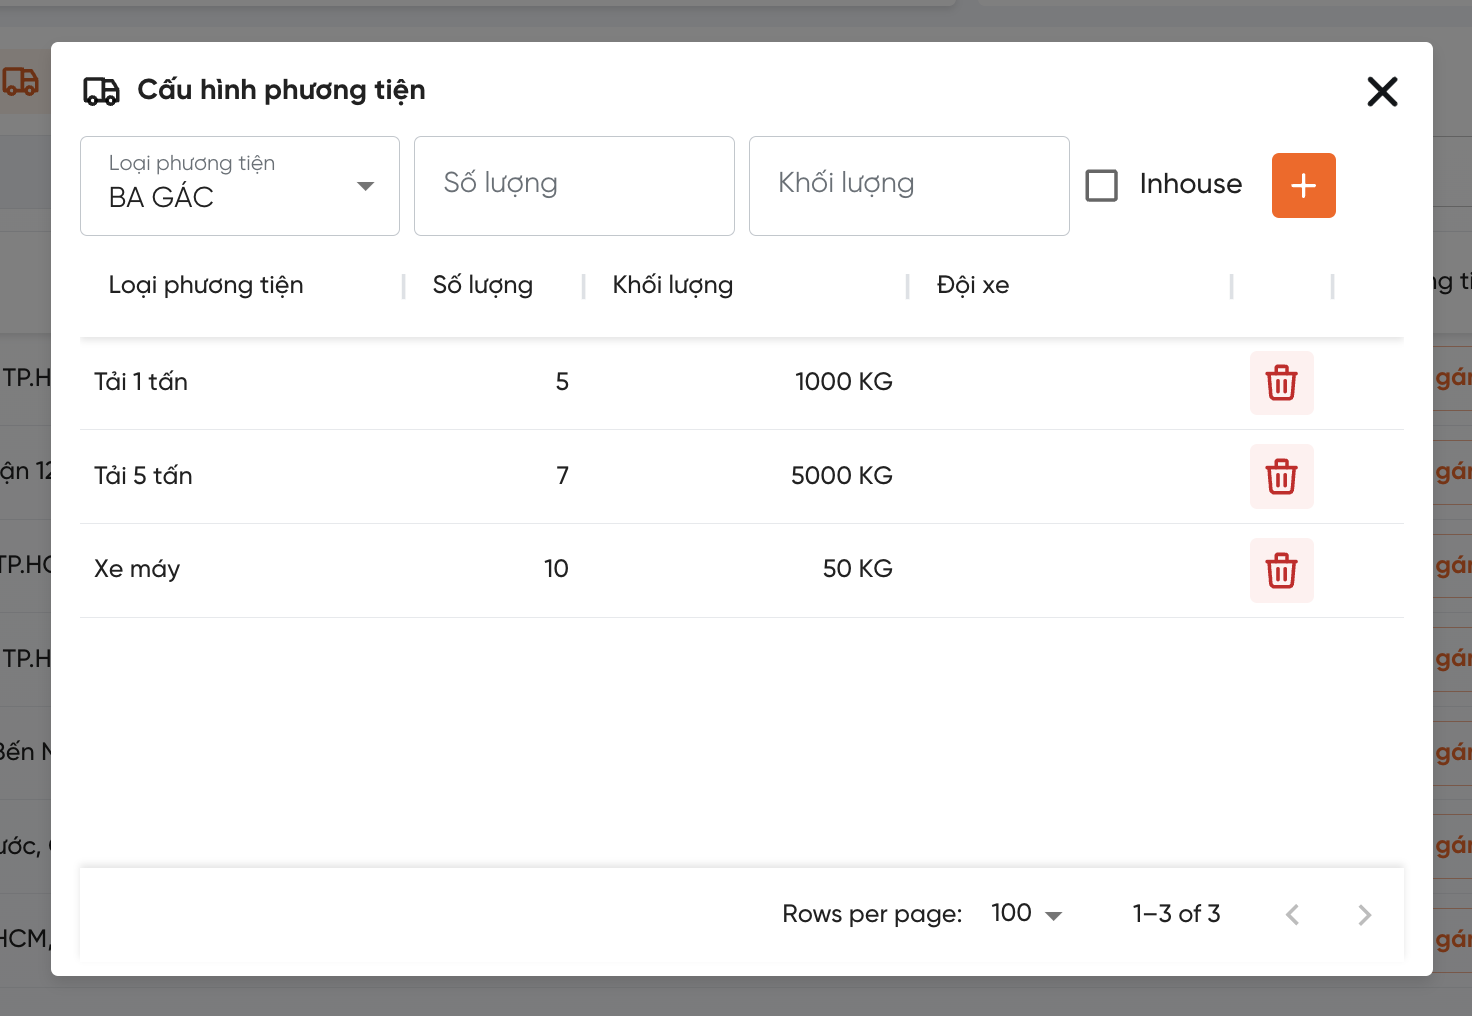Click the orange truck icon behind dialog
The width and height of the screenshot is (1472, 1016).
point(20,81)
